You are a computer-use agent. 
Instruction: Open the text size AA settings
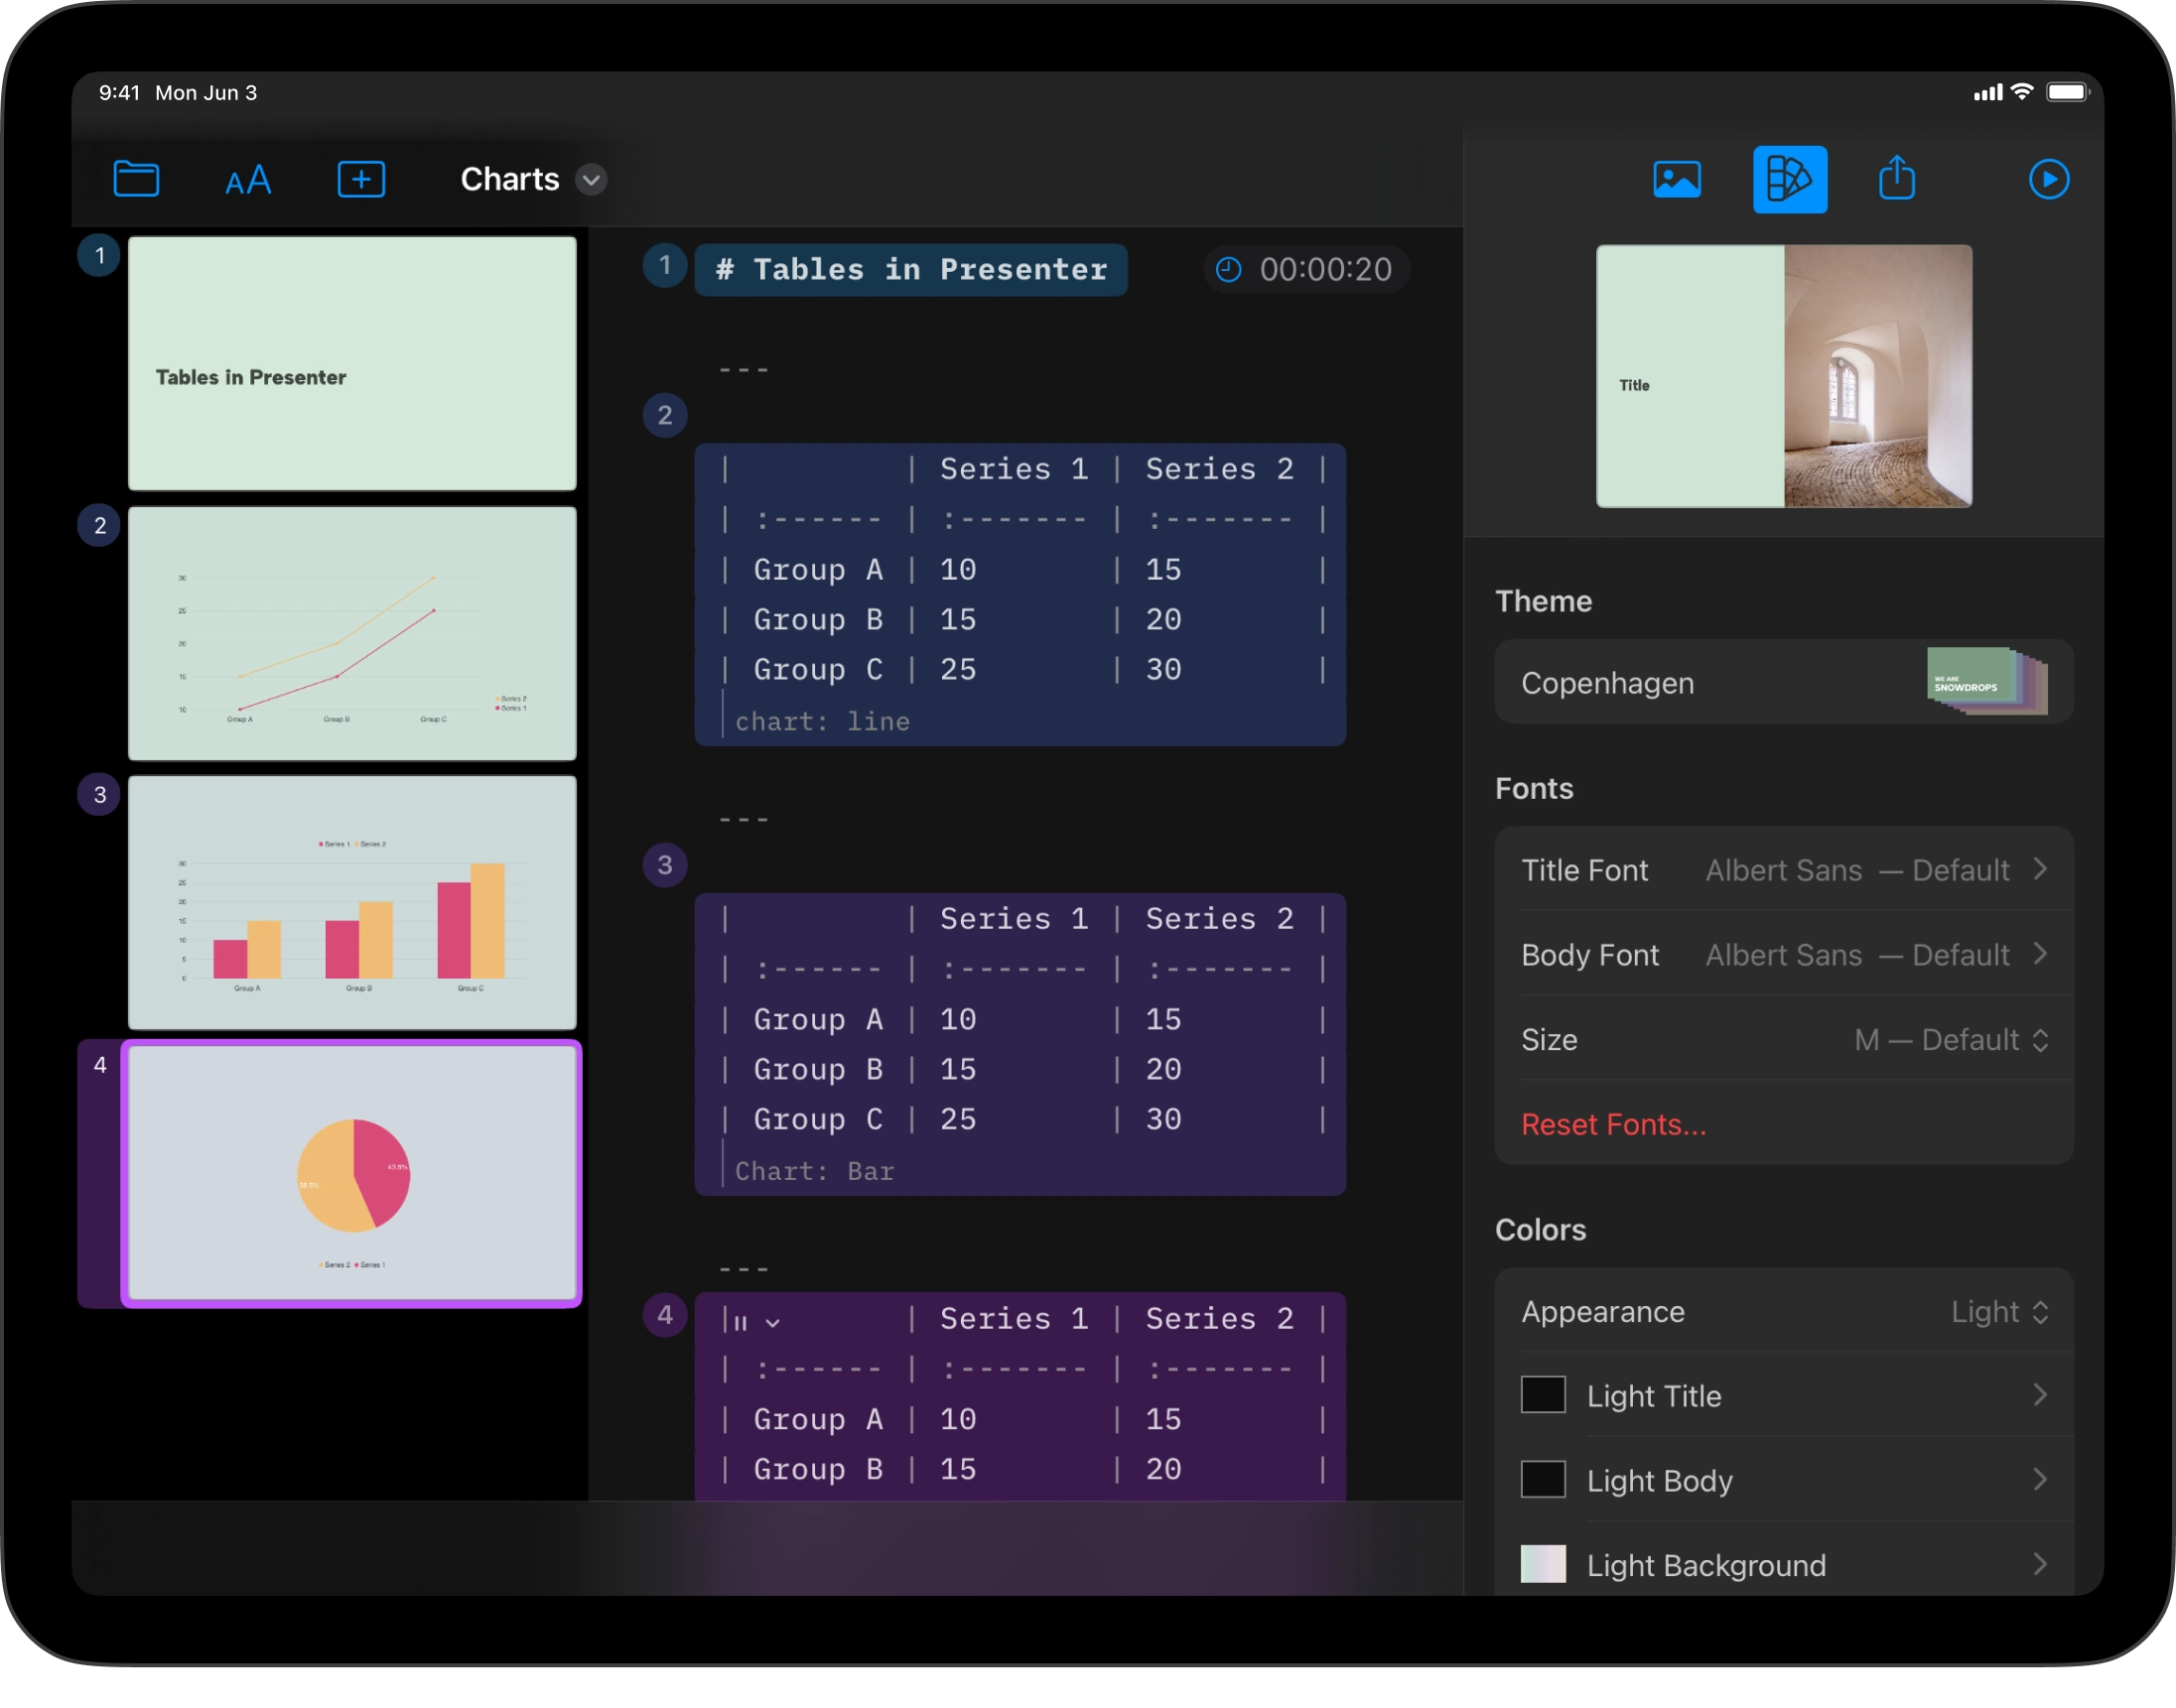(248, 180)
